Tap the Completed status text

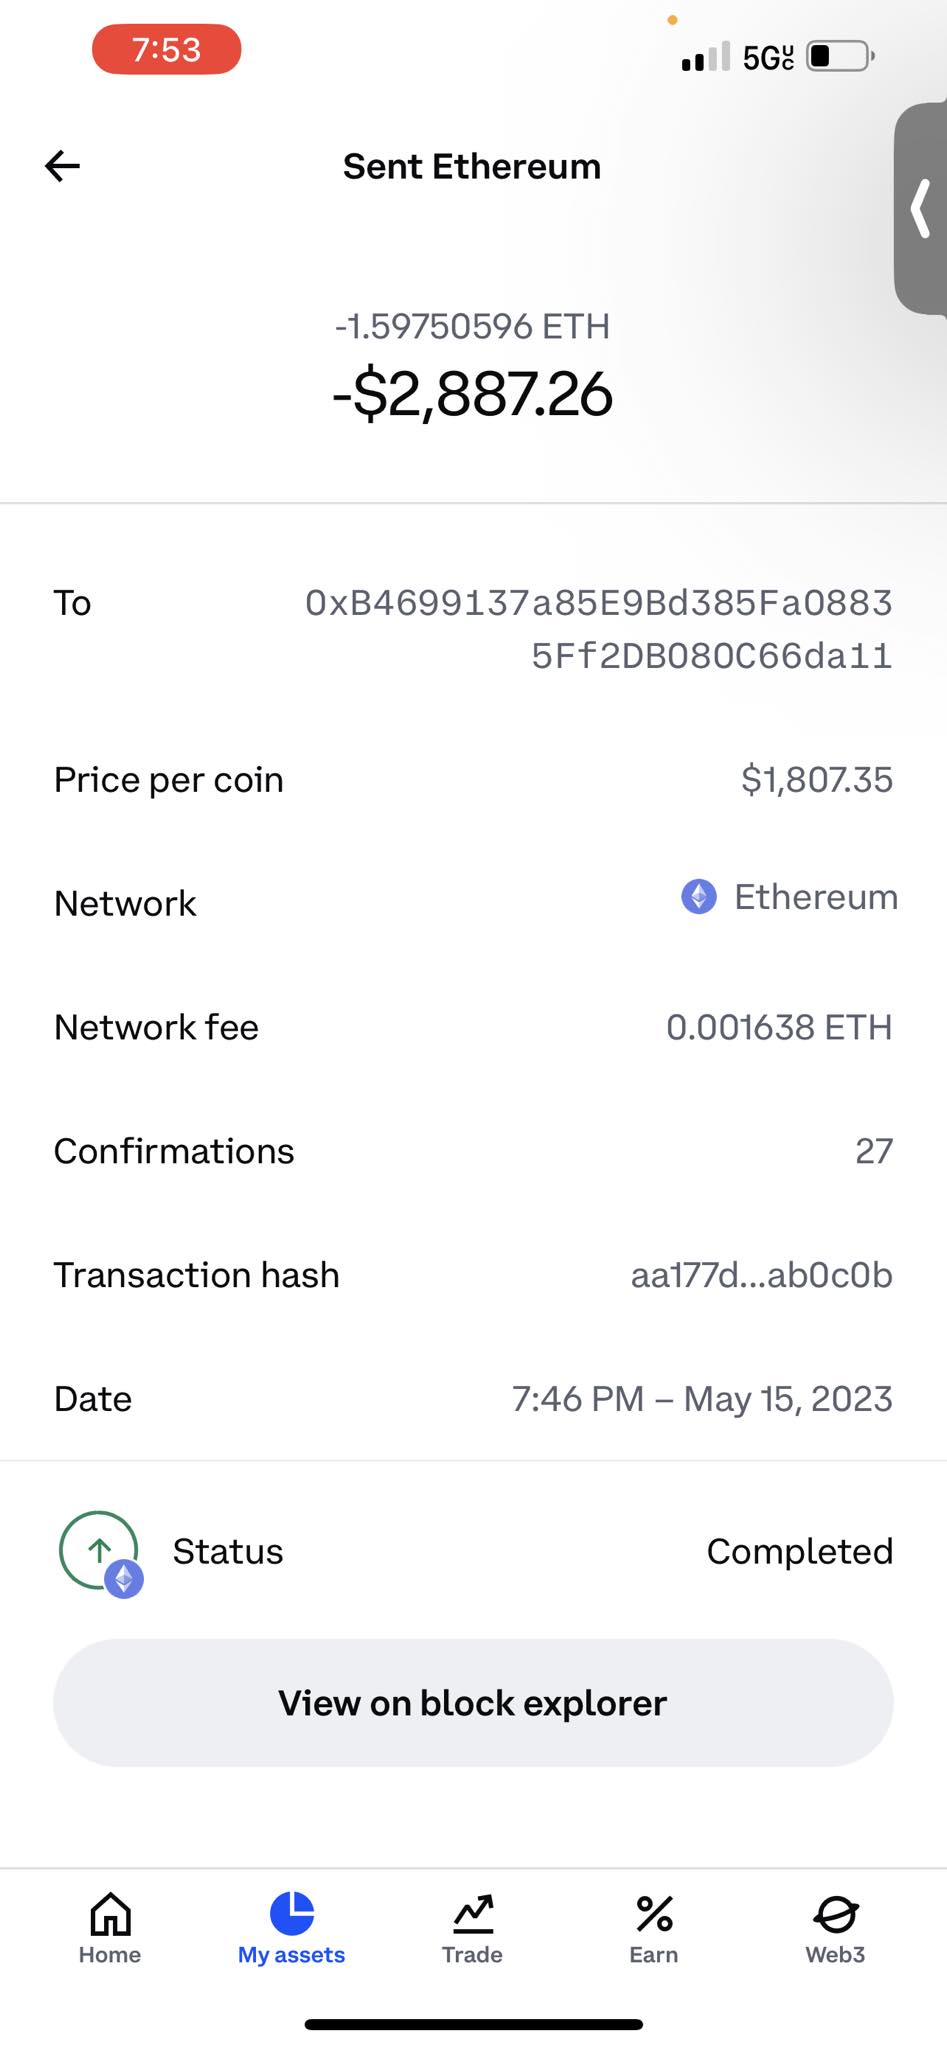(x=799, y=1551)
